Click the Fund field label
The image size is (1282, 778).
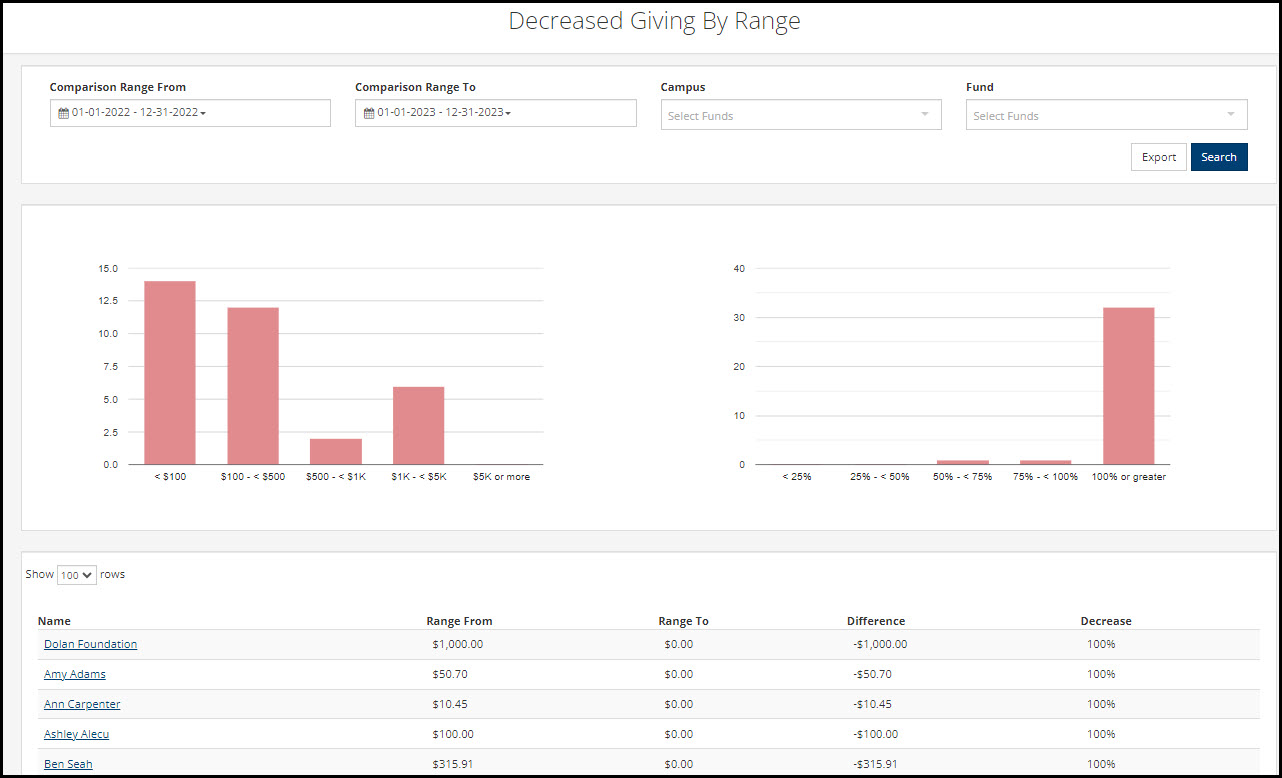(980, 87)
